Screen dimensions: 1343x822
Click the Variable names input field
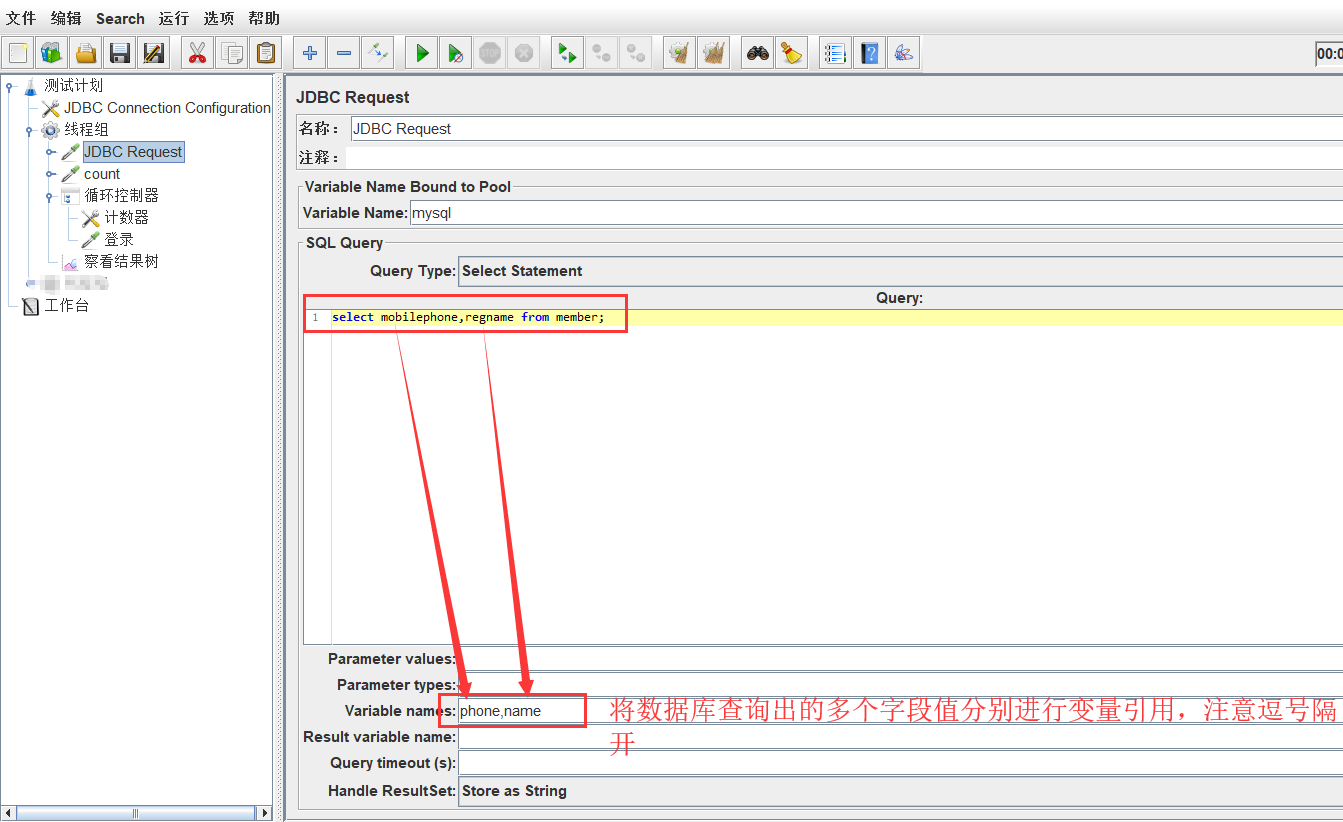[520, 712]
